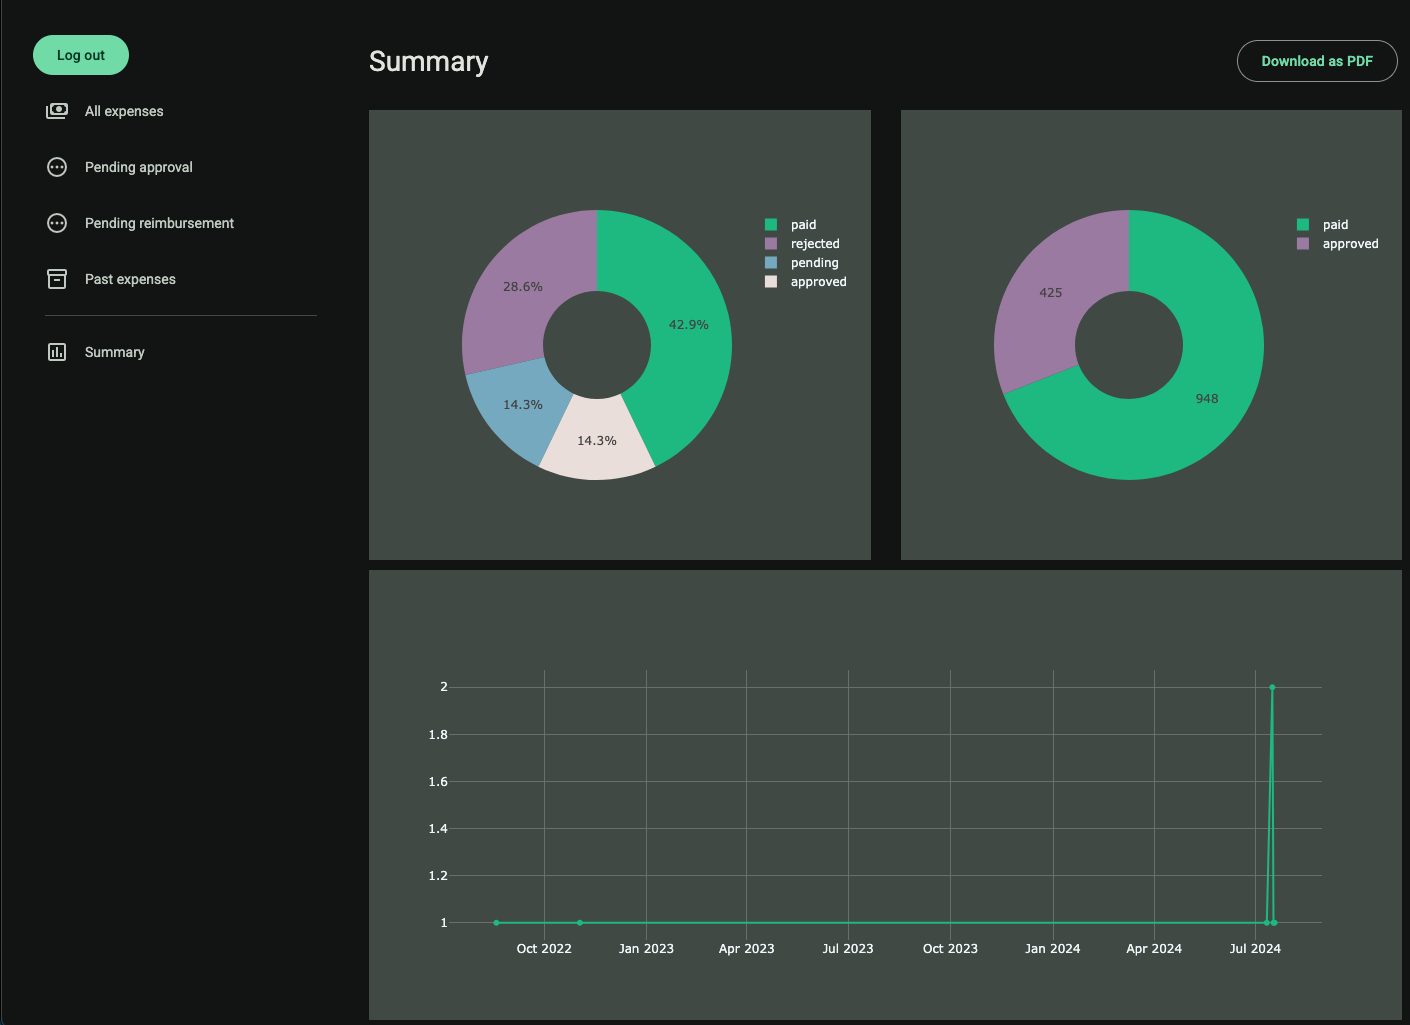Image resolution: width=1410 pixels, height=1025 pixels.
Task: Click the Pending reimbursement icon
Action: [56, 222]
